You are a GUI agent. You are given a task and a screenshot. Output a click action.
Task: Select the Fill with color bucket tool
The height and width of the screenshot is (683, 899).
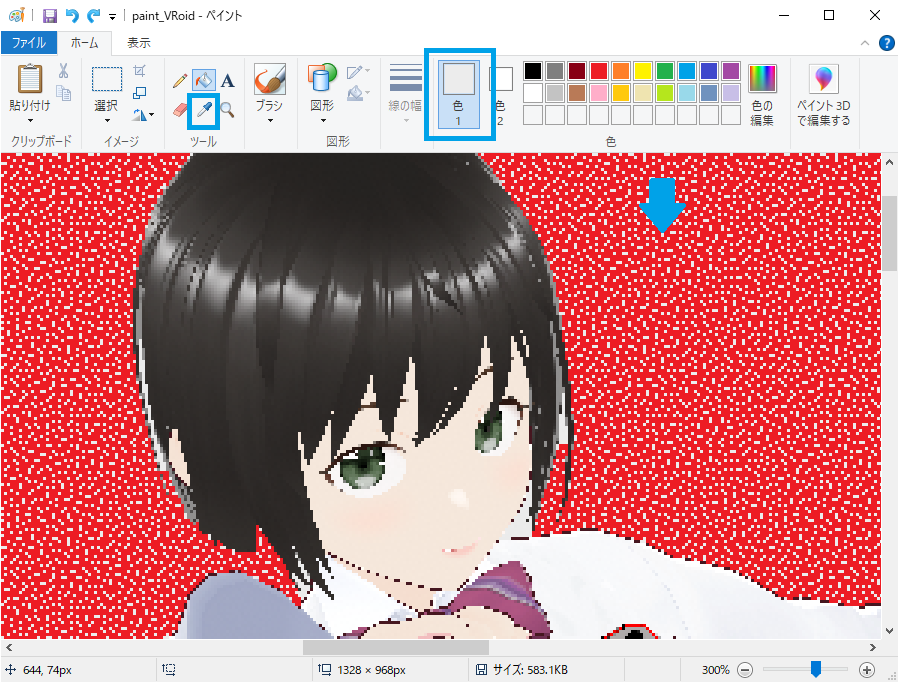point(204,80)
